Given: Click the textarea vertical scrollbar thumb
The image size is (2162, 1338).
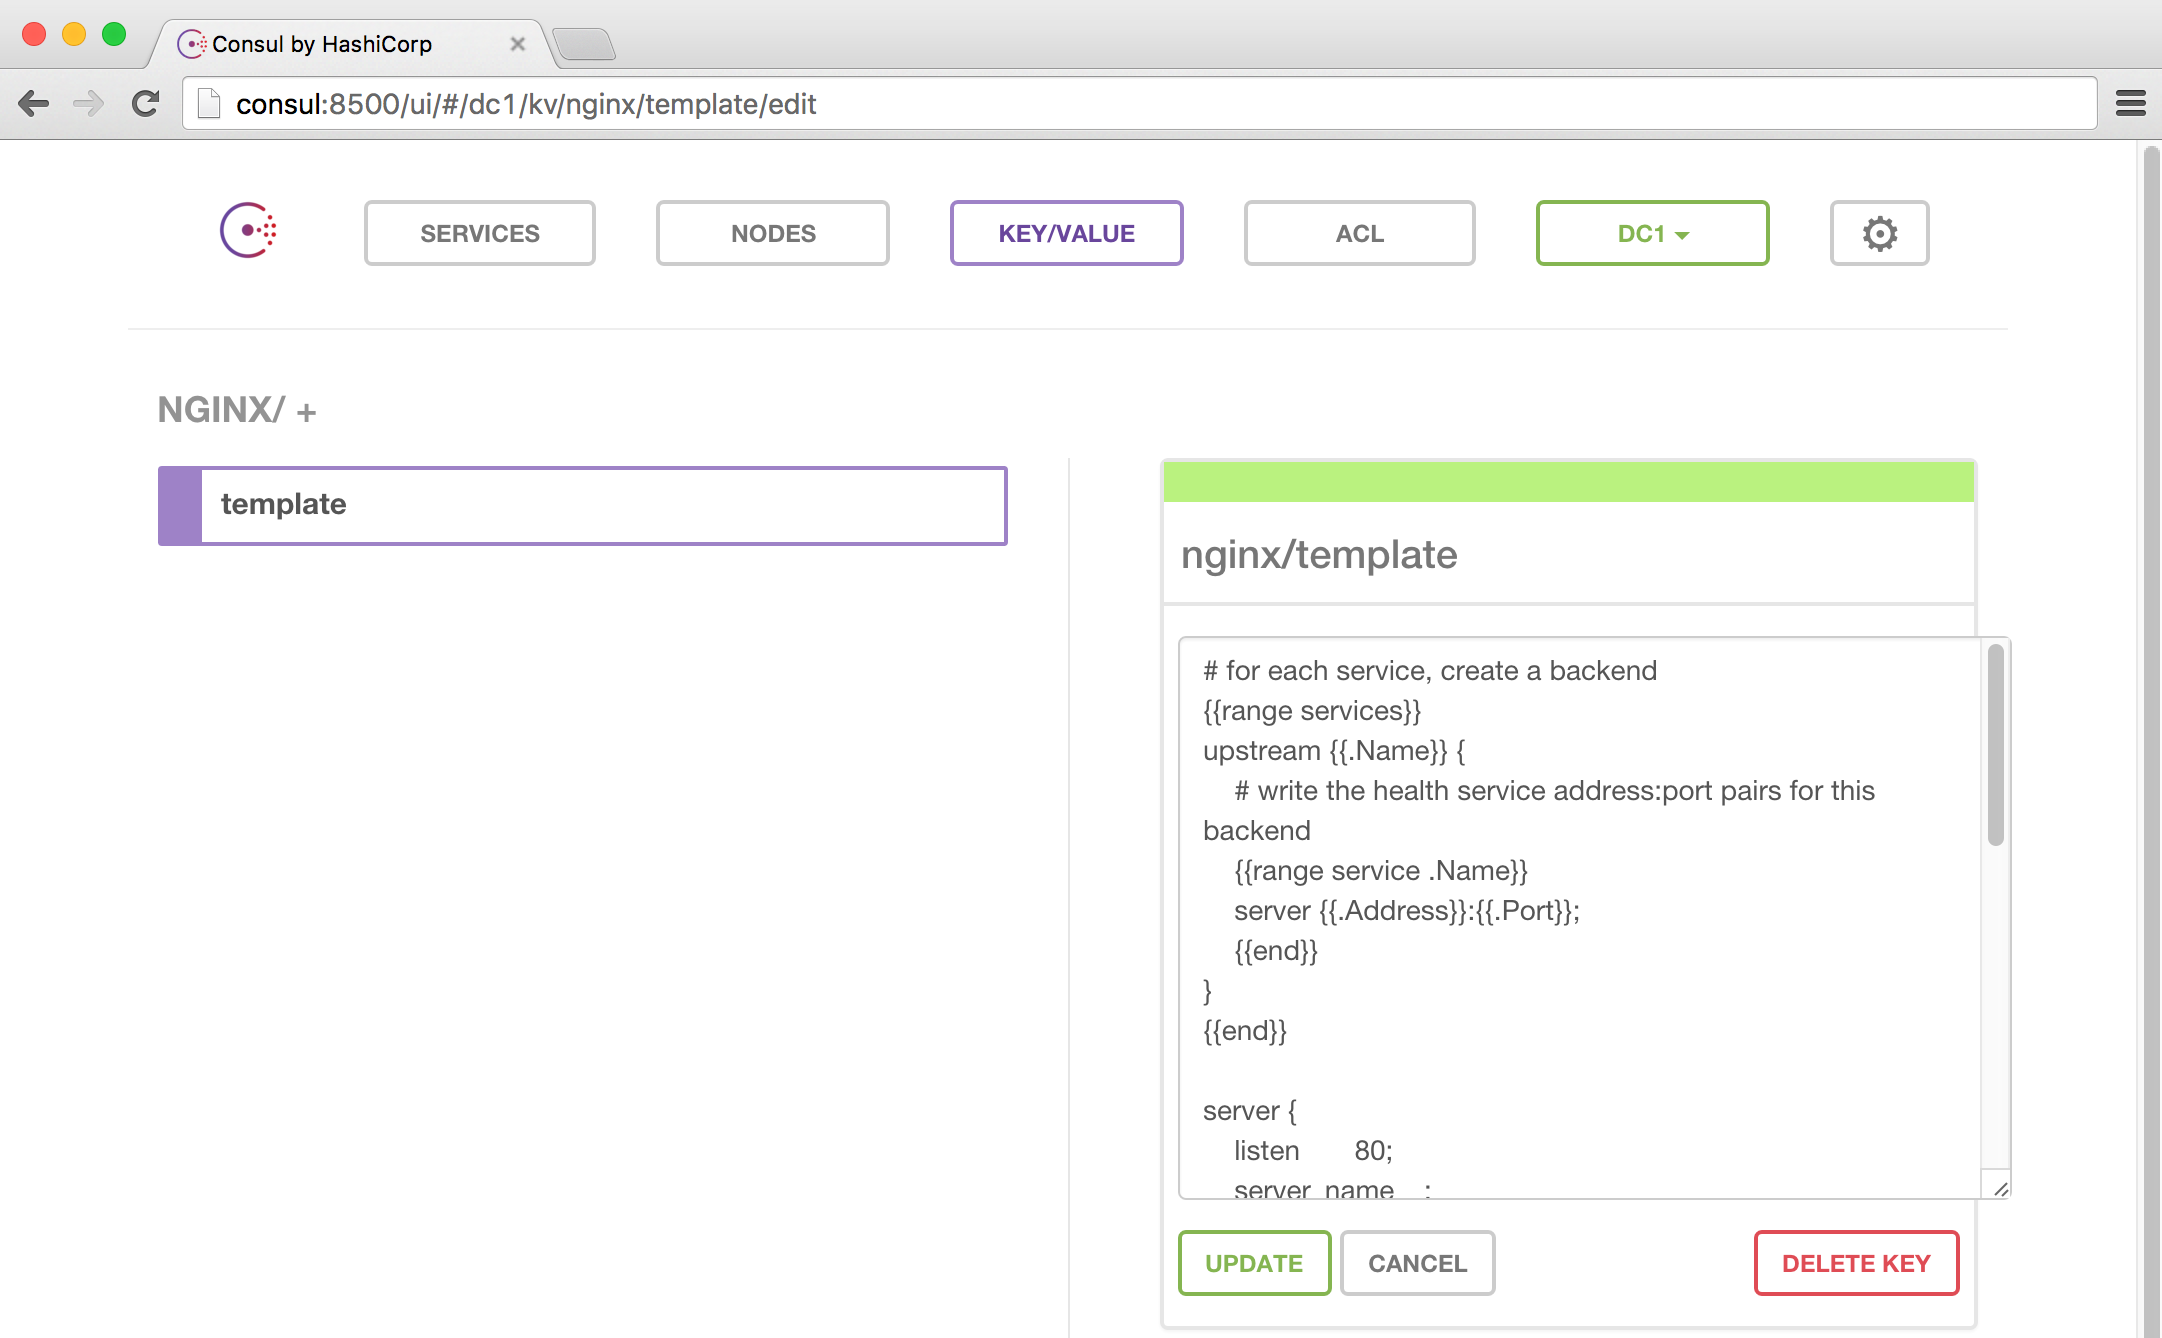Looking at the screenshot, I should coord(1995,745).
